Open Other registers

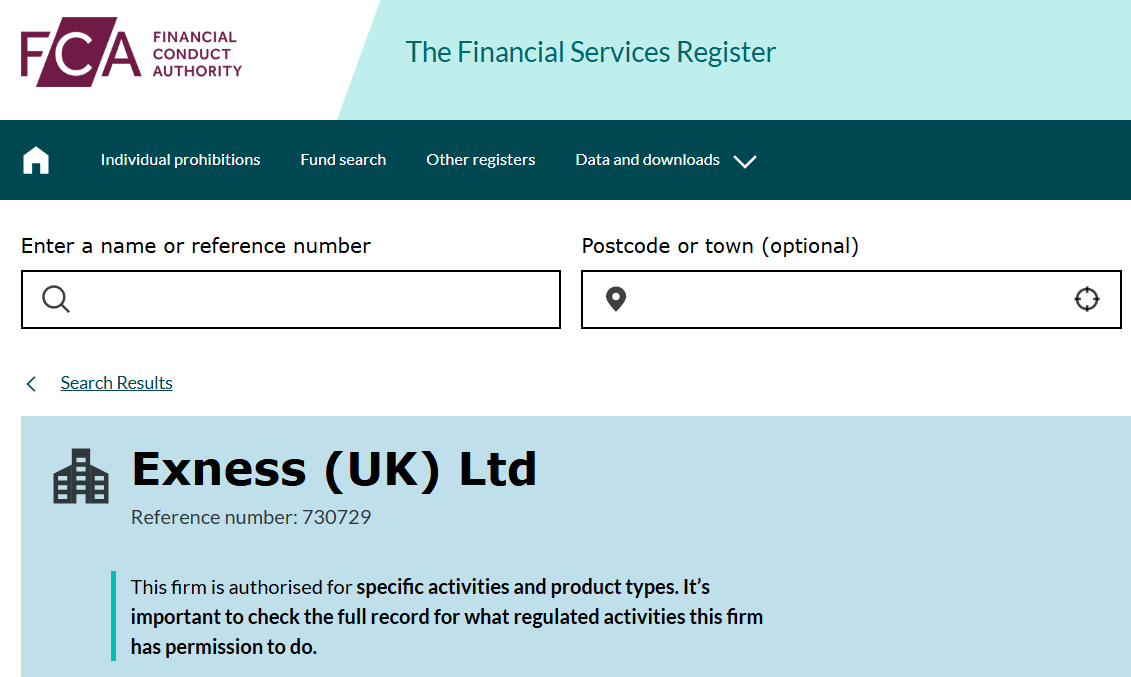click(480, 160)
